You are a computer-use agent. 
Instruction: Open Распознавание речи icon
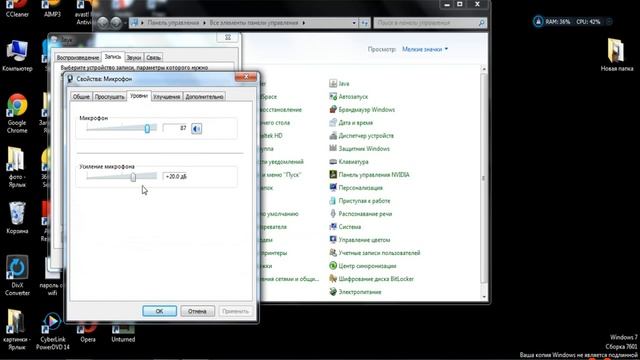click(361, 214)
